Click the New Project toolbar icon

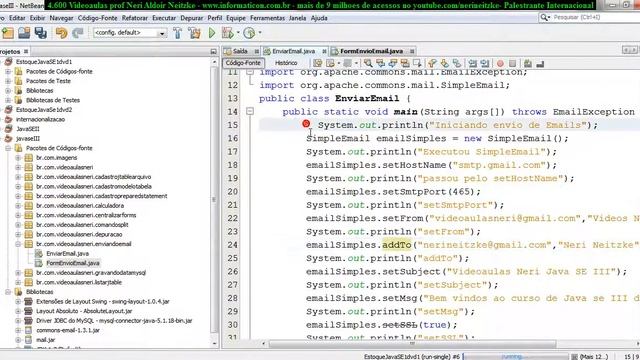(8, 33)
